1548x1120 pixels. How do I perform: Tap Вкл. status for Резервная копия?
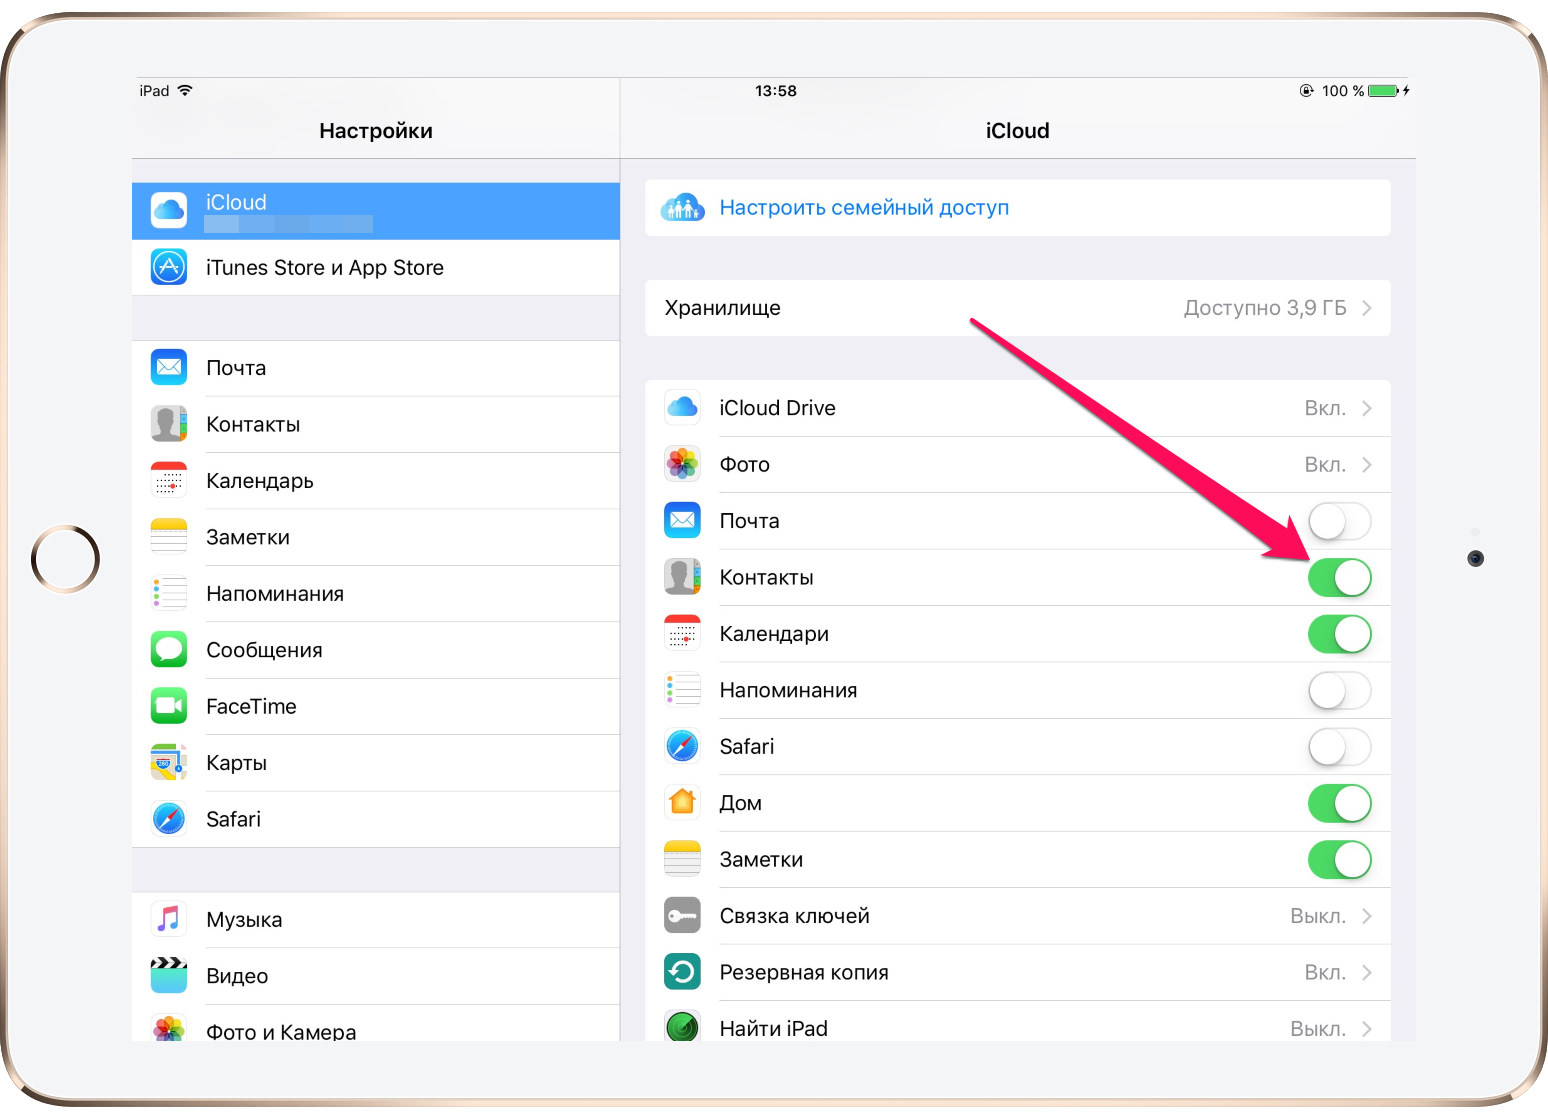tap(1325, 973)
